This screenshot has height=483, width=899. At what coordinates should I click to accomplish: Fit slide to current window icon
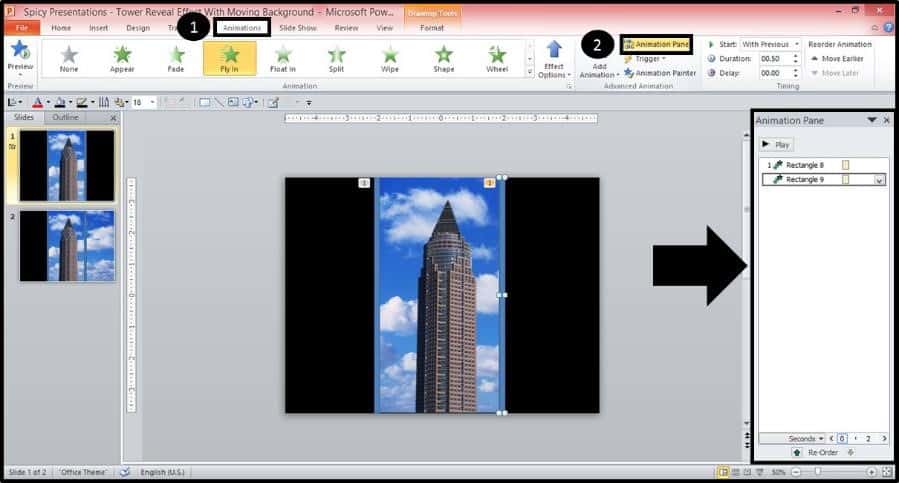[x=887, y=472]
